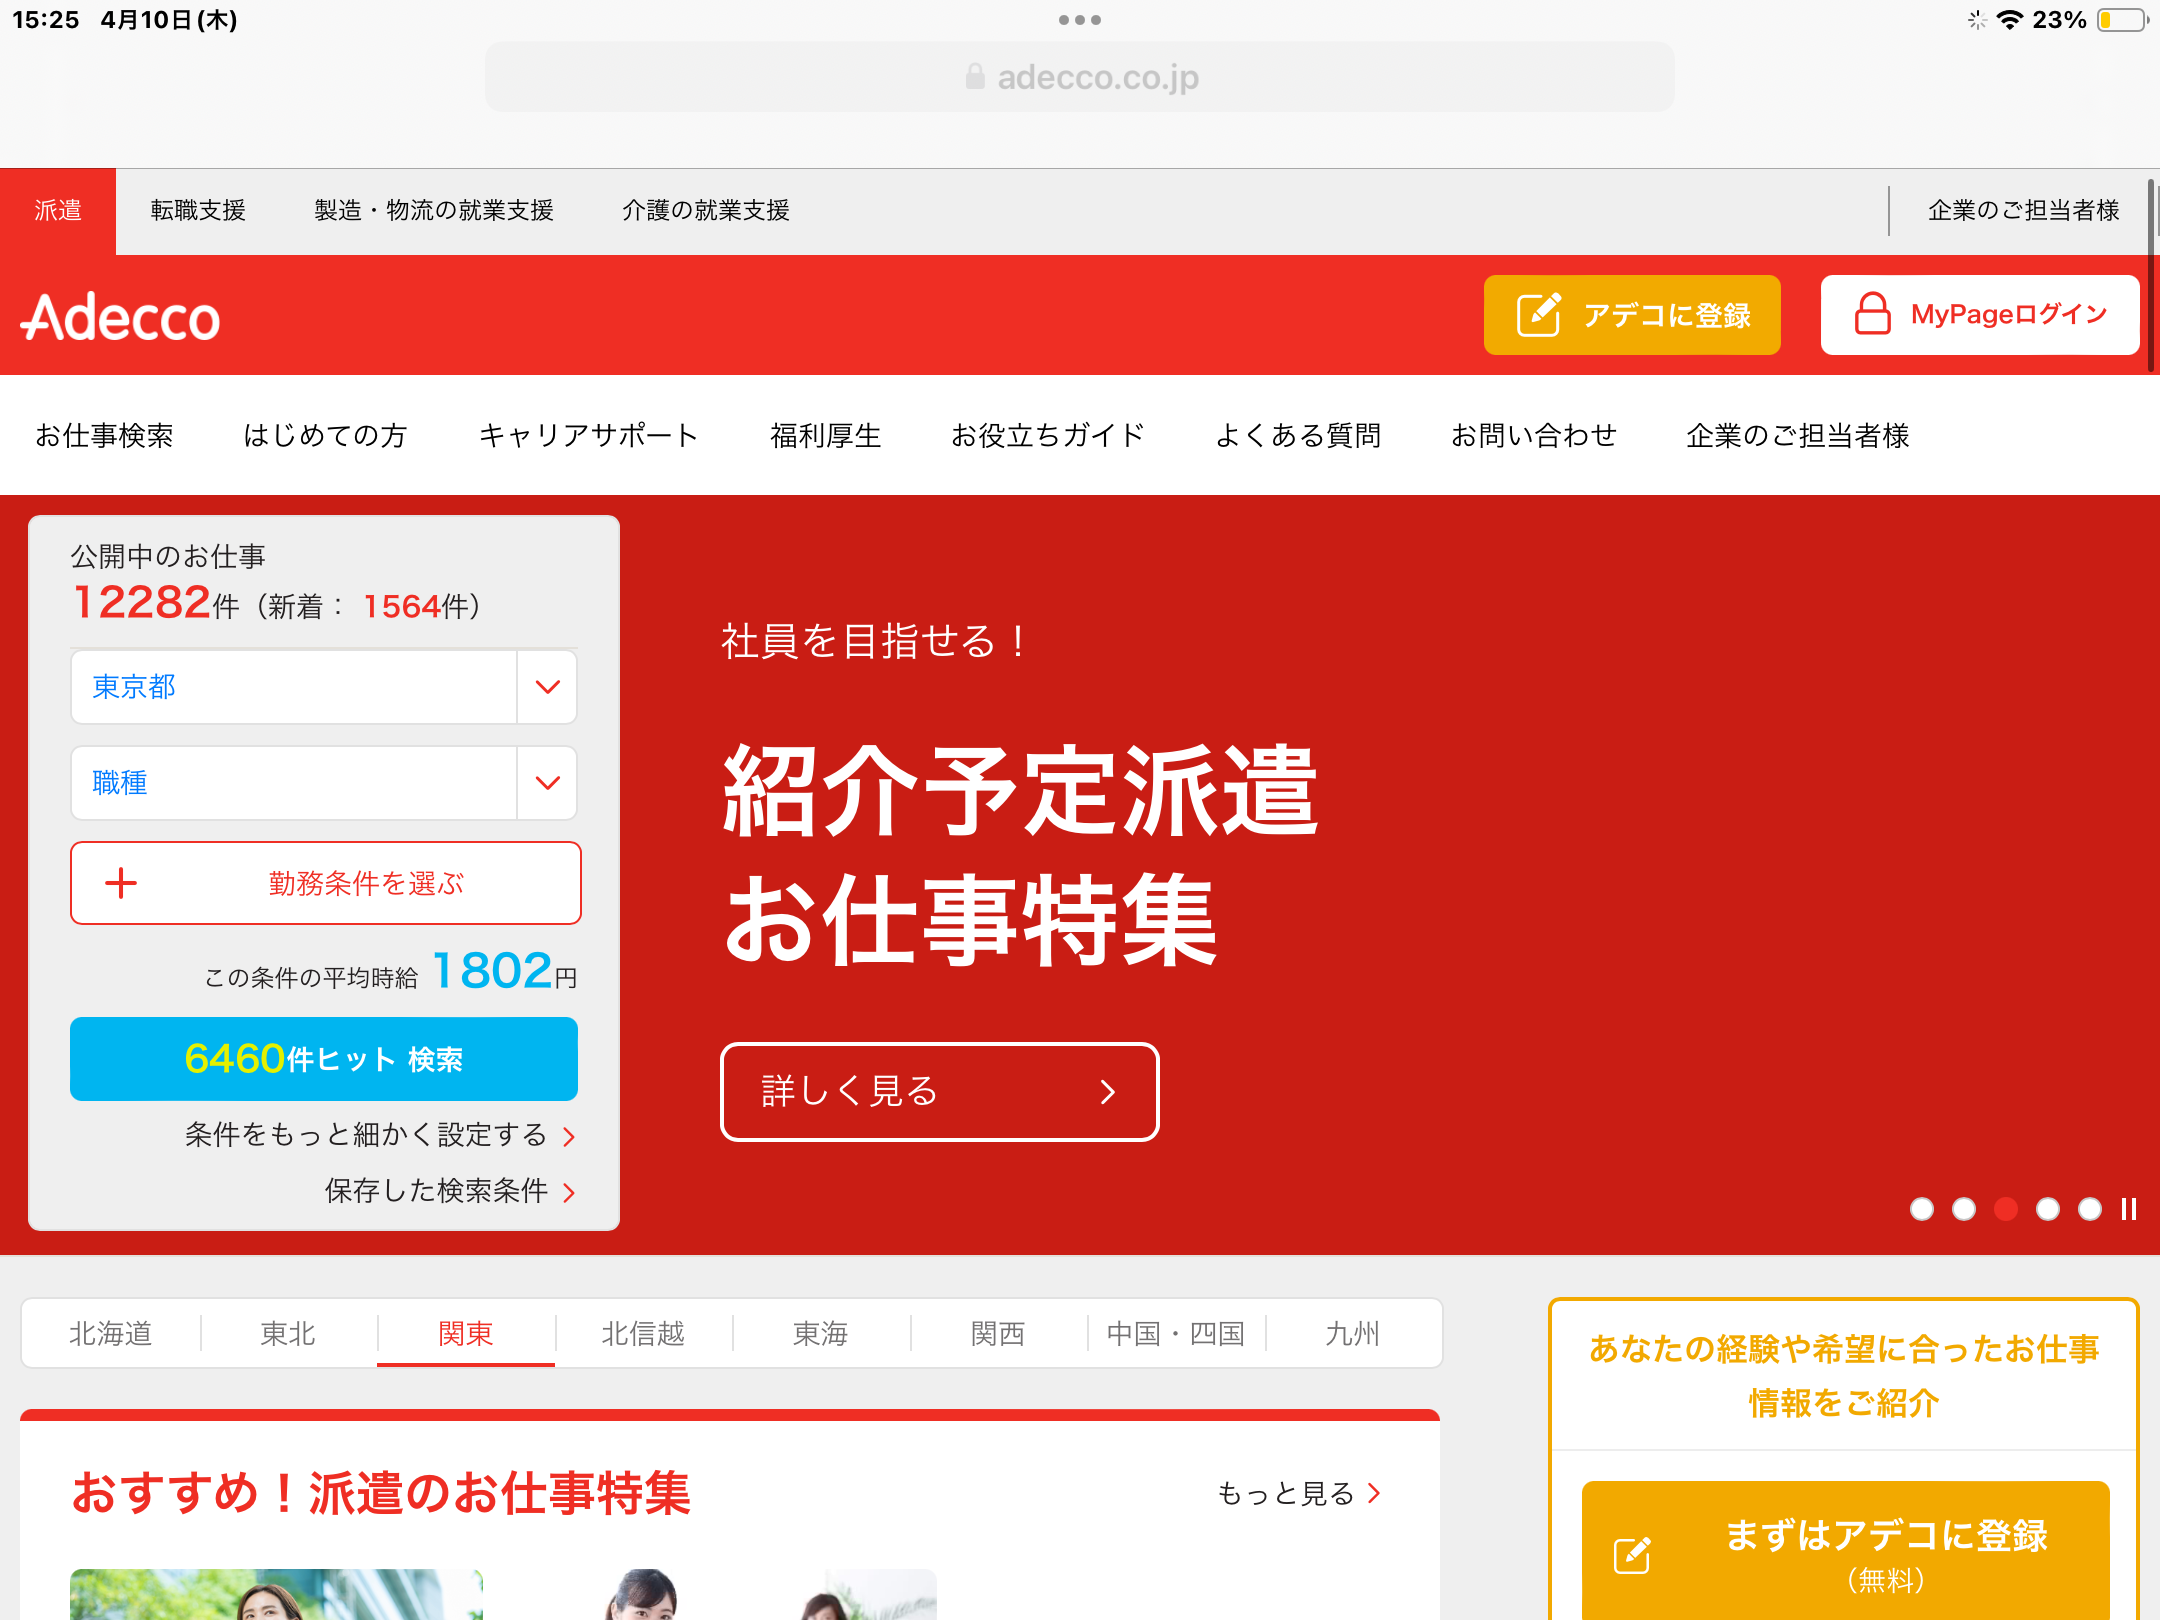Viewport: 2160px width, 1620px height.
Task: Click アデコに登録 button
Action: pos(1632,315)
